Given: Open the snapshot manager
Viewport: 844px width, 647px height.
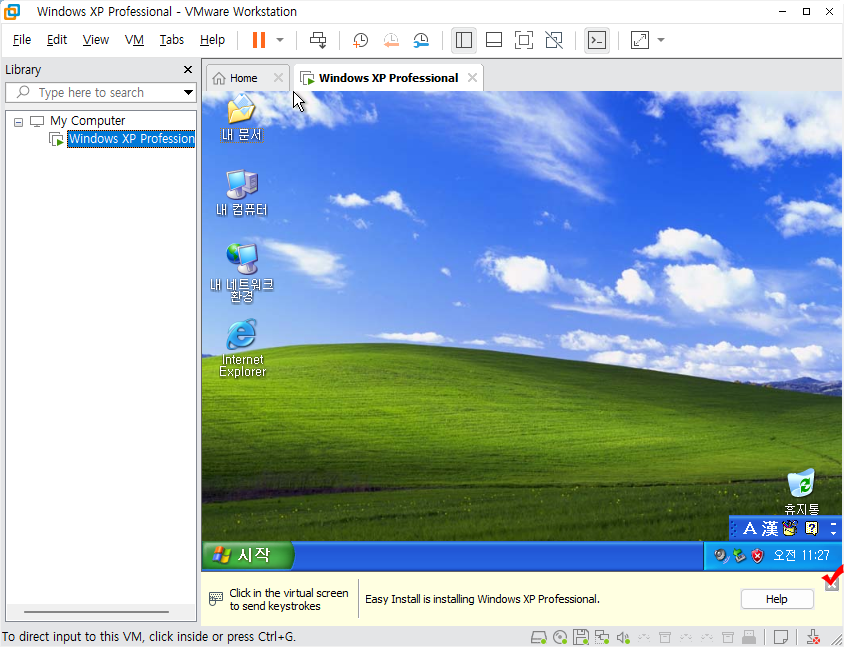Looking at the screenshot, I should click(421, 40).
